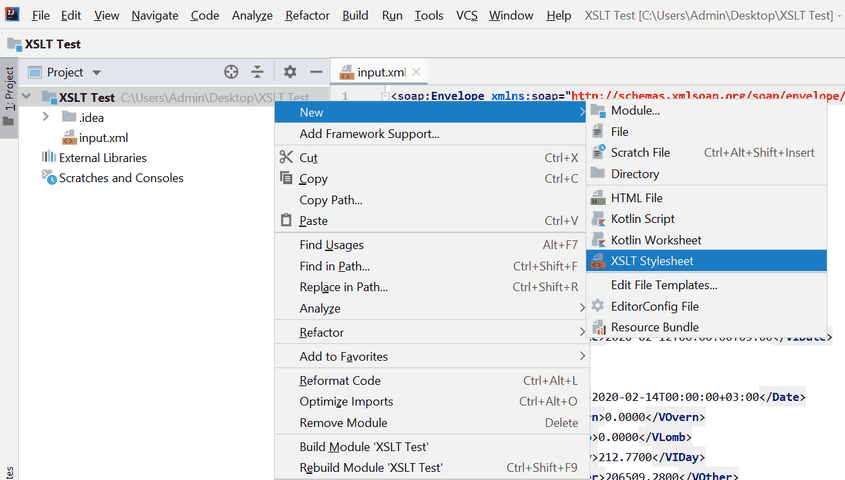
Task: Switch to the input.xml editor tab
Action: tap(380, 72)
